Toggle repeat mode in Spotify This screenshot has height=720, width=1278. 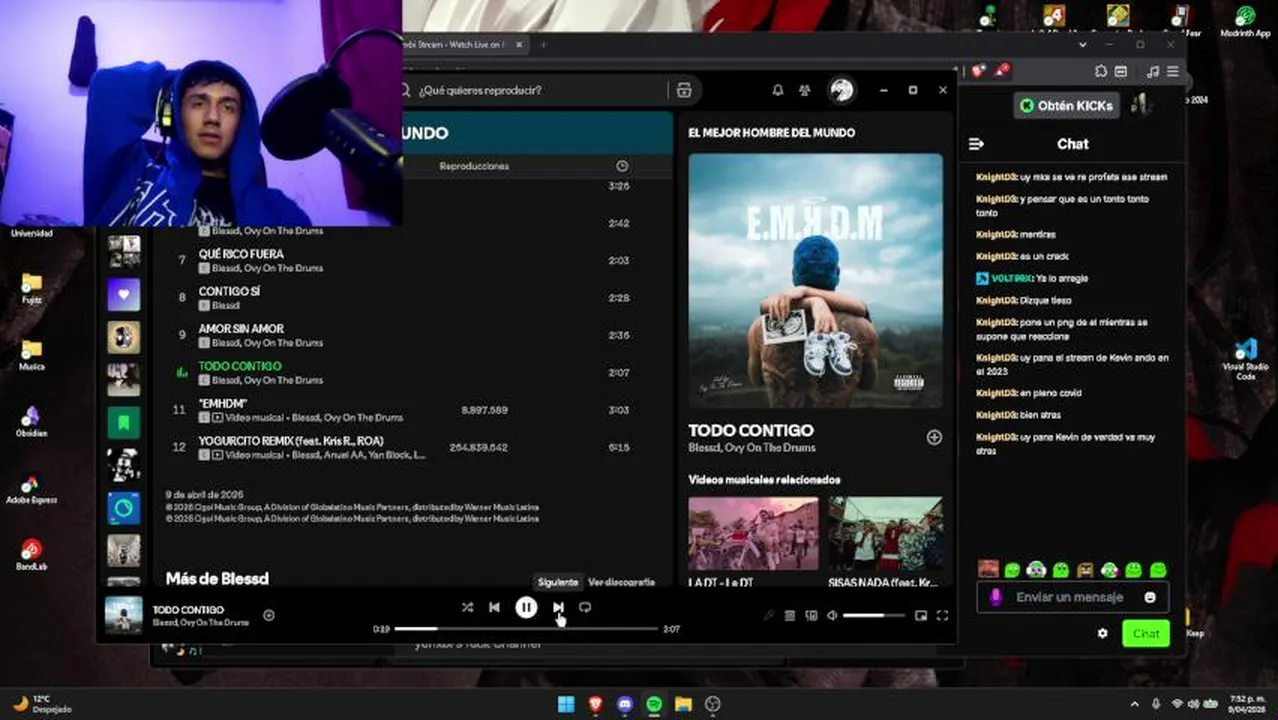pyautogui.click(x=585, y=607)
